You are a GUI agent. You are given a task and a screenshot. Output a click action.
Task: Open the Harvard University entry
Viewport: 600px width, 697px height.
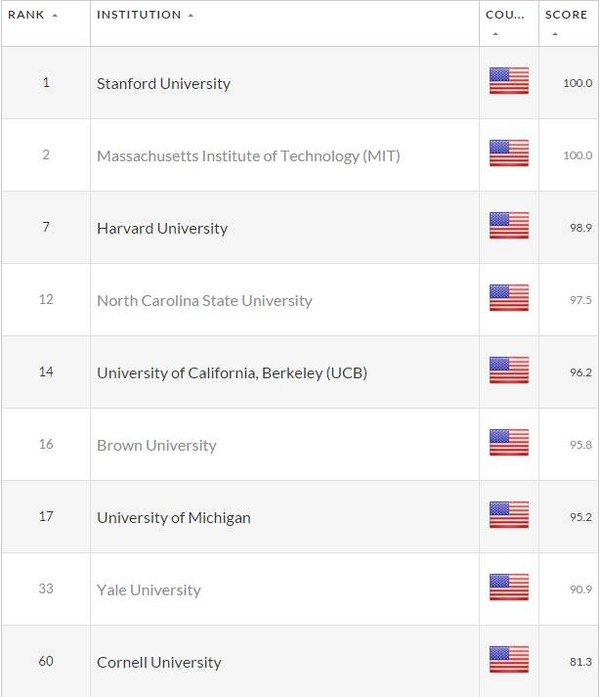pos(162,228)
